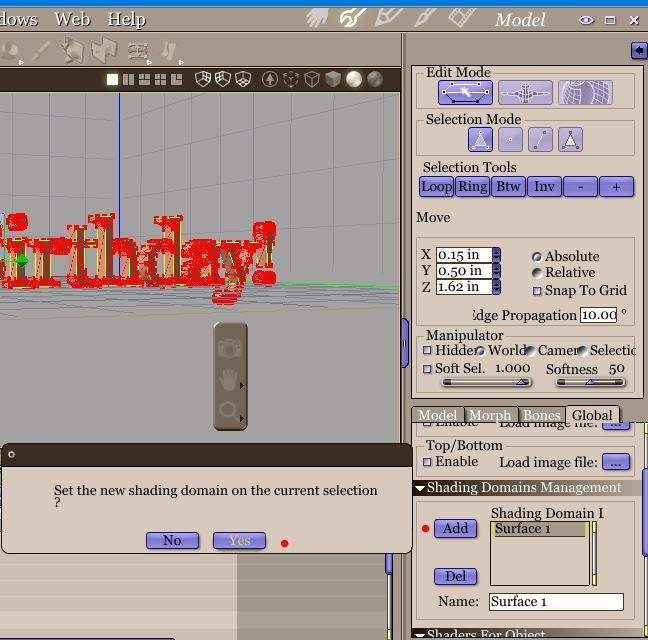The height and width of the screenshot is (640, 648).
Task: Choose UV mesh edit mode button
Action: tap(585, 92)
